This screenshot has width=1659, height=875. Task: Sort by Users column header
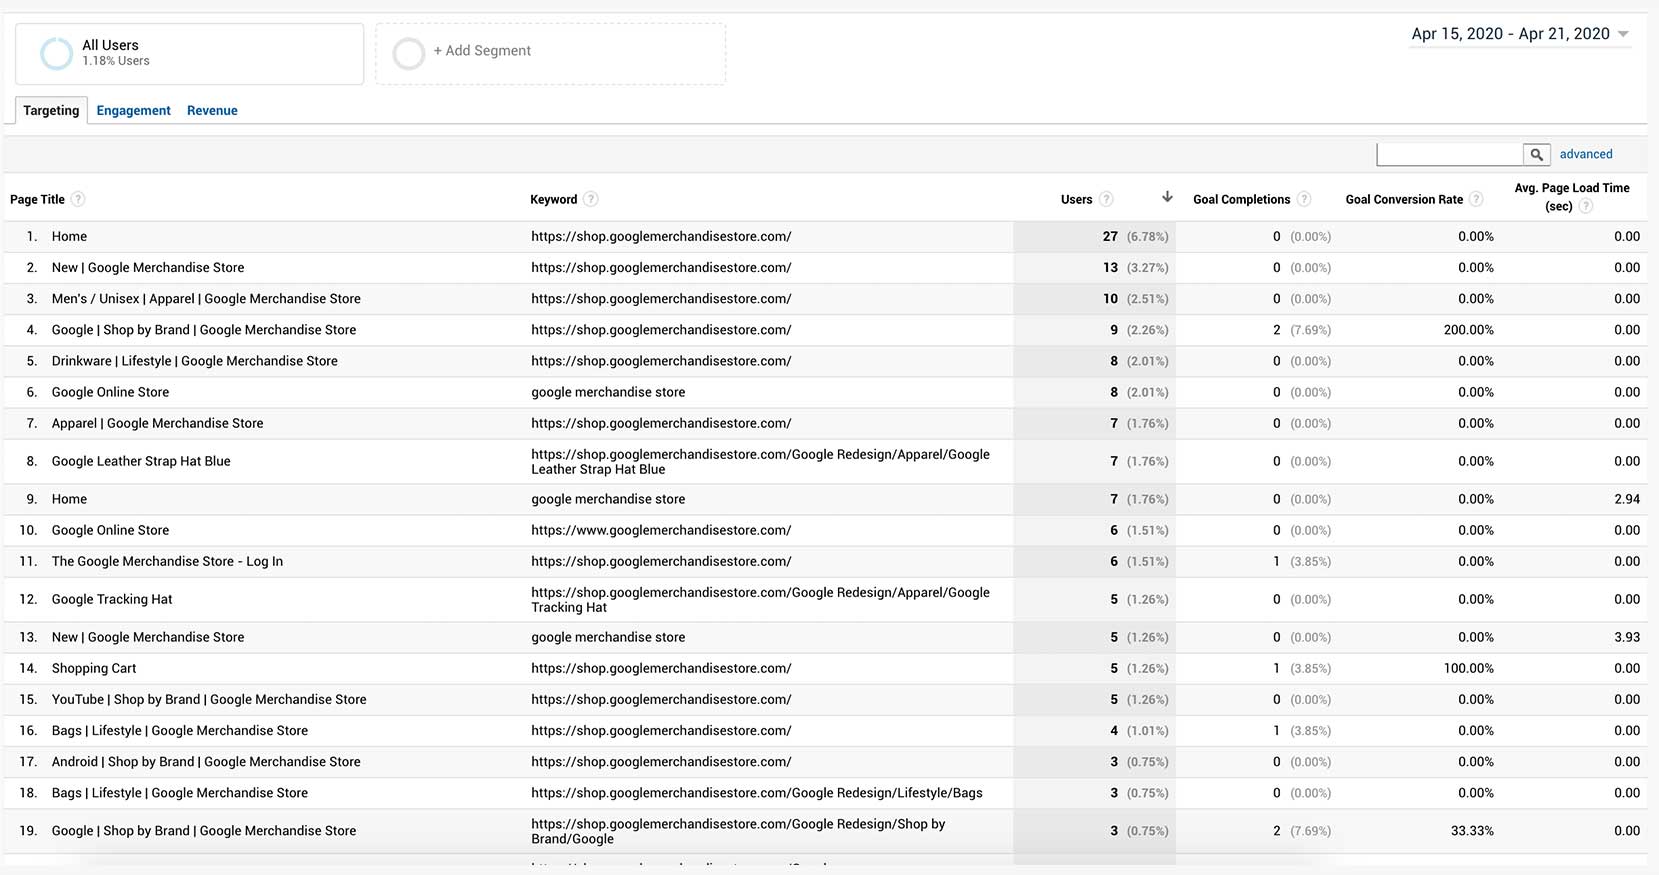coord(1076,199)
